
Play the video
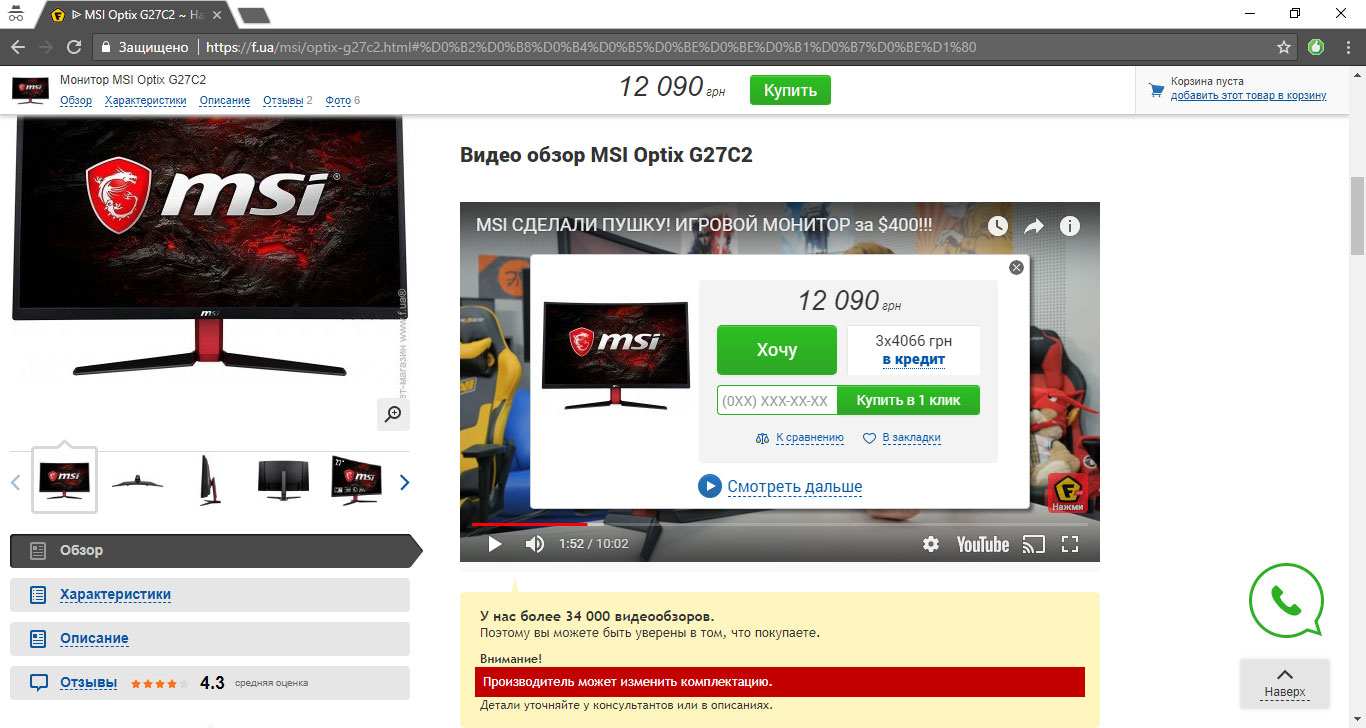click(x=494, y=544)
